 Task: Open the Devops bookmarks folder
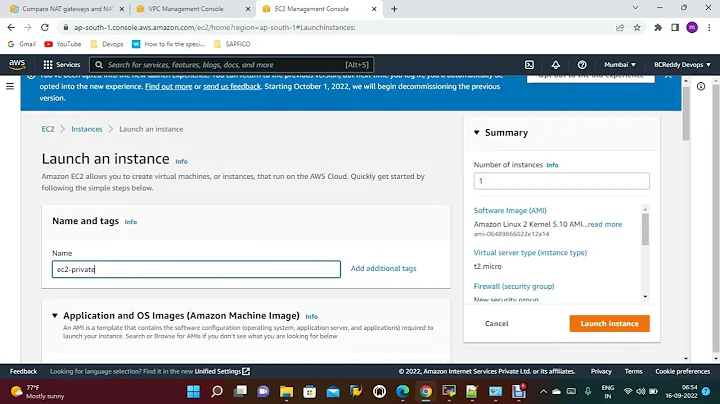107,44
